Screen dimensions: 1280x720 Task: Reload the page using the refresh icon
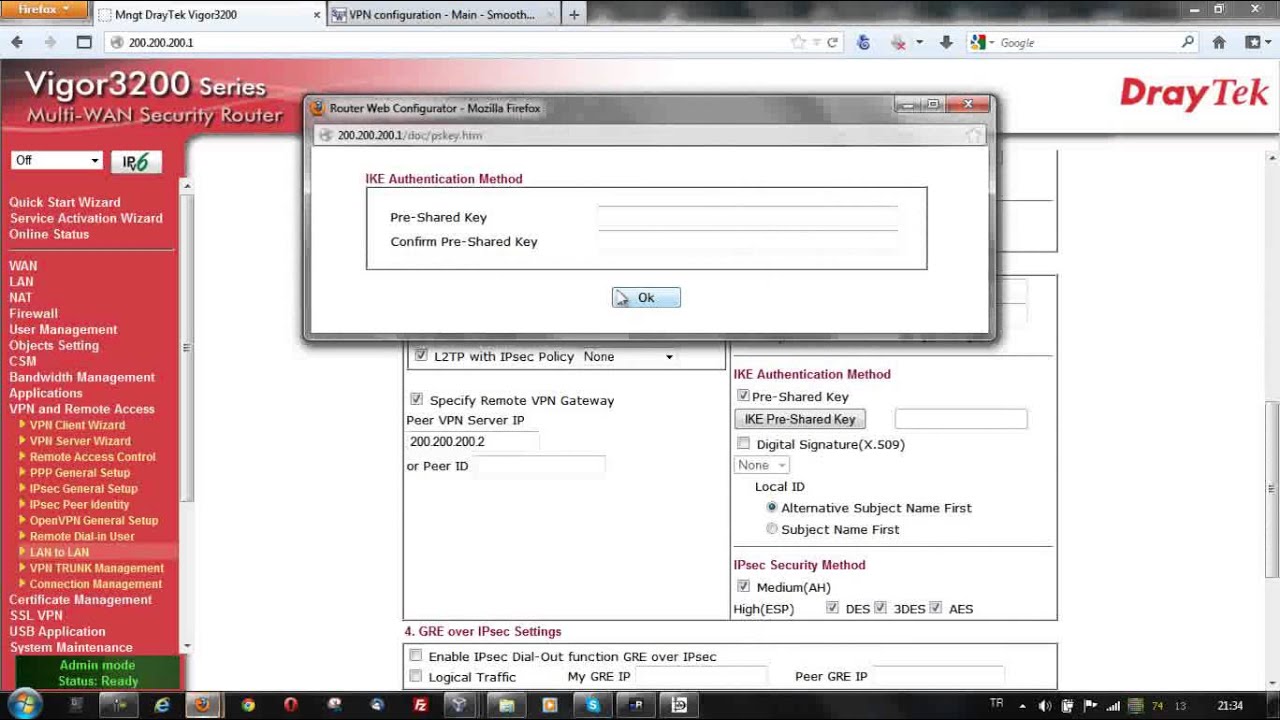point(832,42)
